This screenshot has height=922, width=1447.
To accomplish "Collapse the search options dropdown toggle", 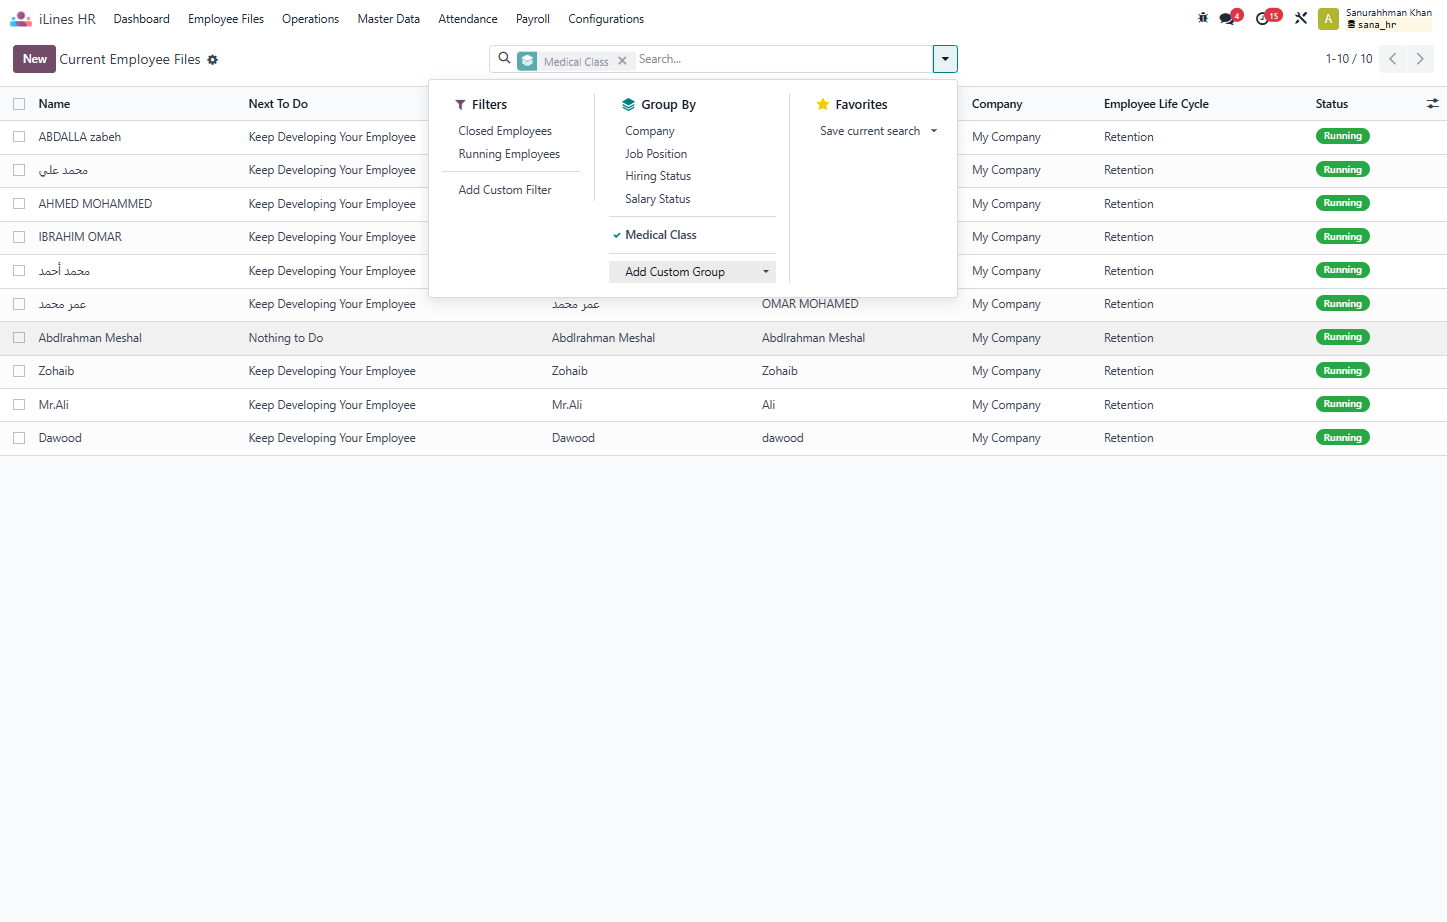I will click(945, 59).
